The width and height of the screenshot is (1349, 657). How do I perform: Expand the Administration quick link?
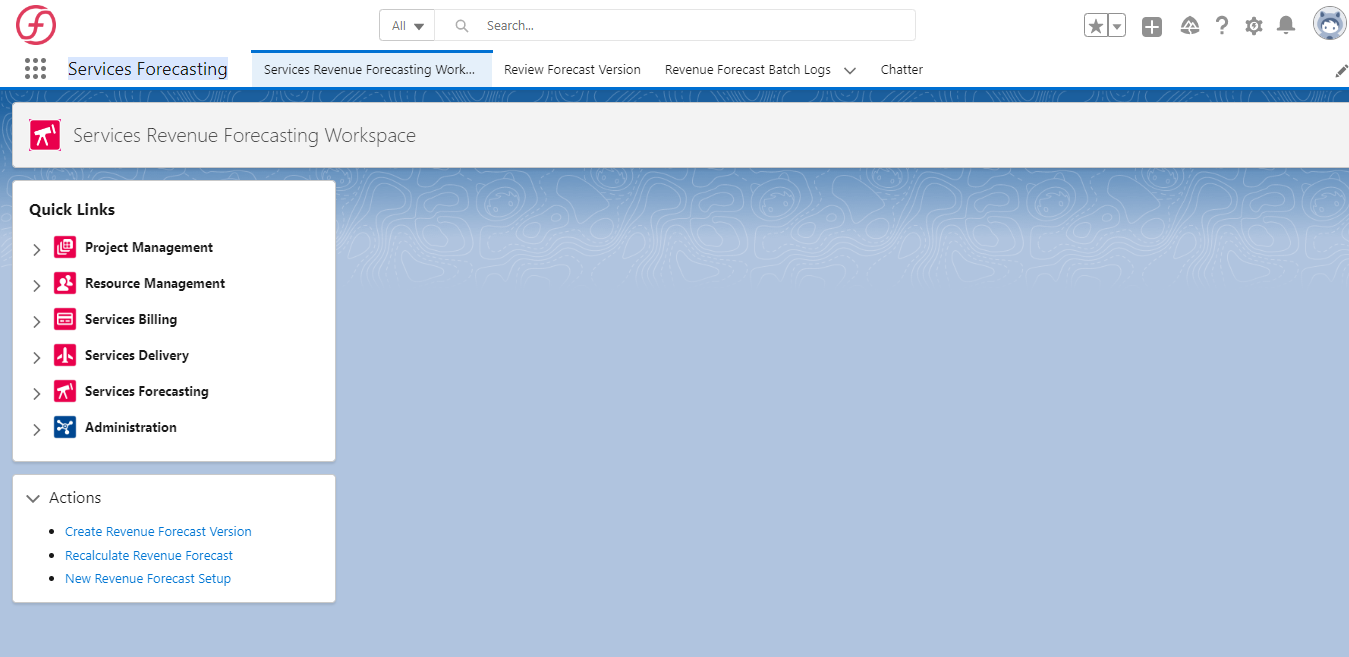[x=37, y=429]
